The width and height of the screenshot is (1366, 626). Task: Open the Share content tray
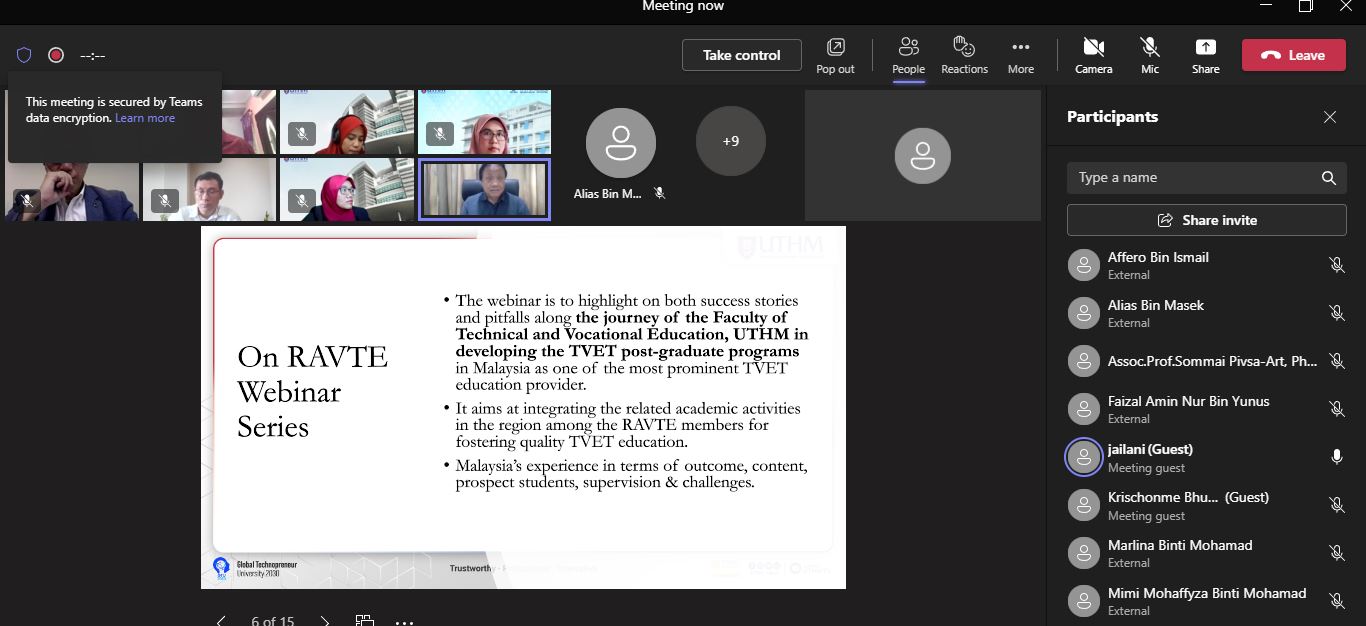1205,56
